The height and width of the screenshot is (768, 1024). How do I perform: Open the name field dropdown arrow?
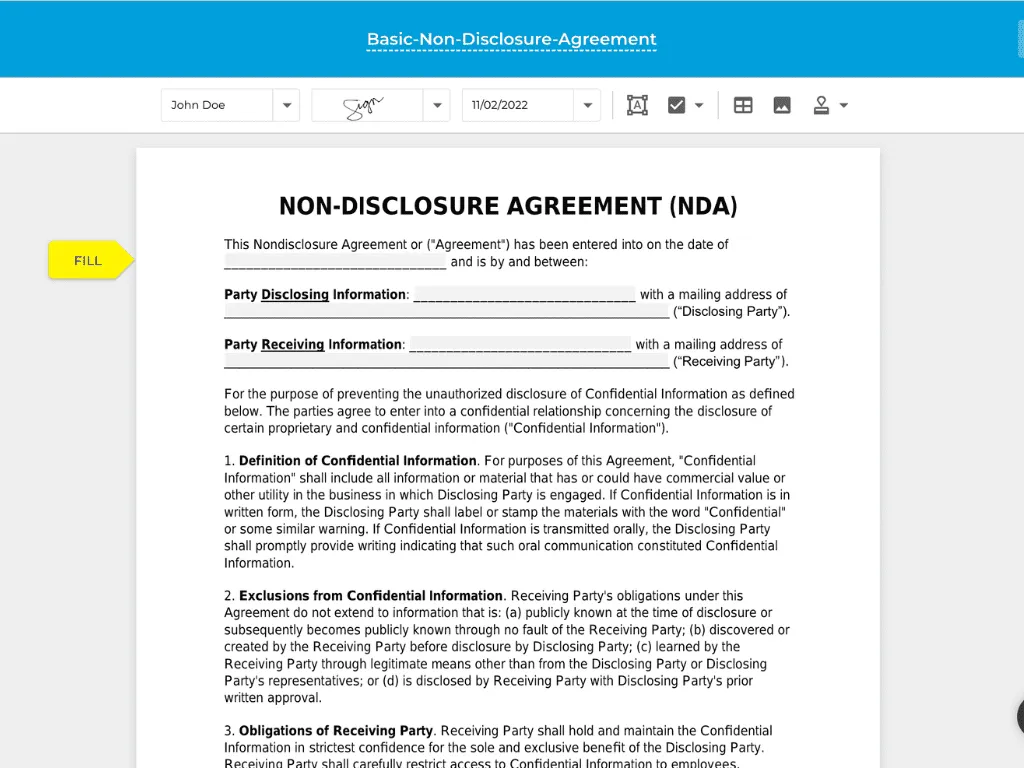tap(287, 104)
